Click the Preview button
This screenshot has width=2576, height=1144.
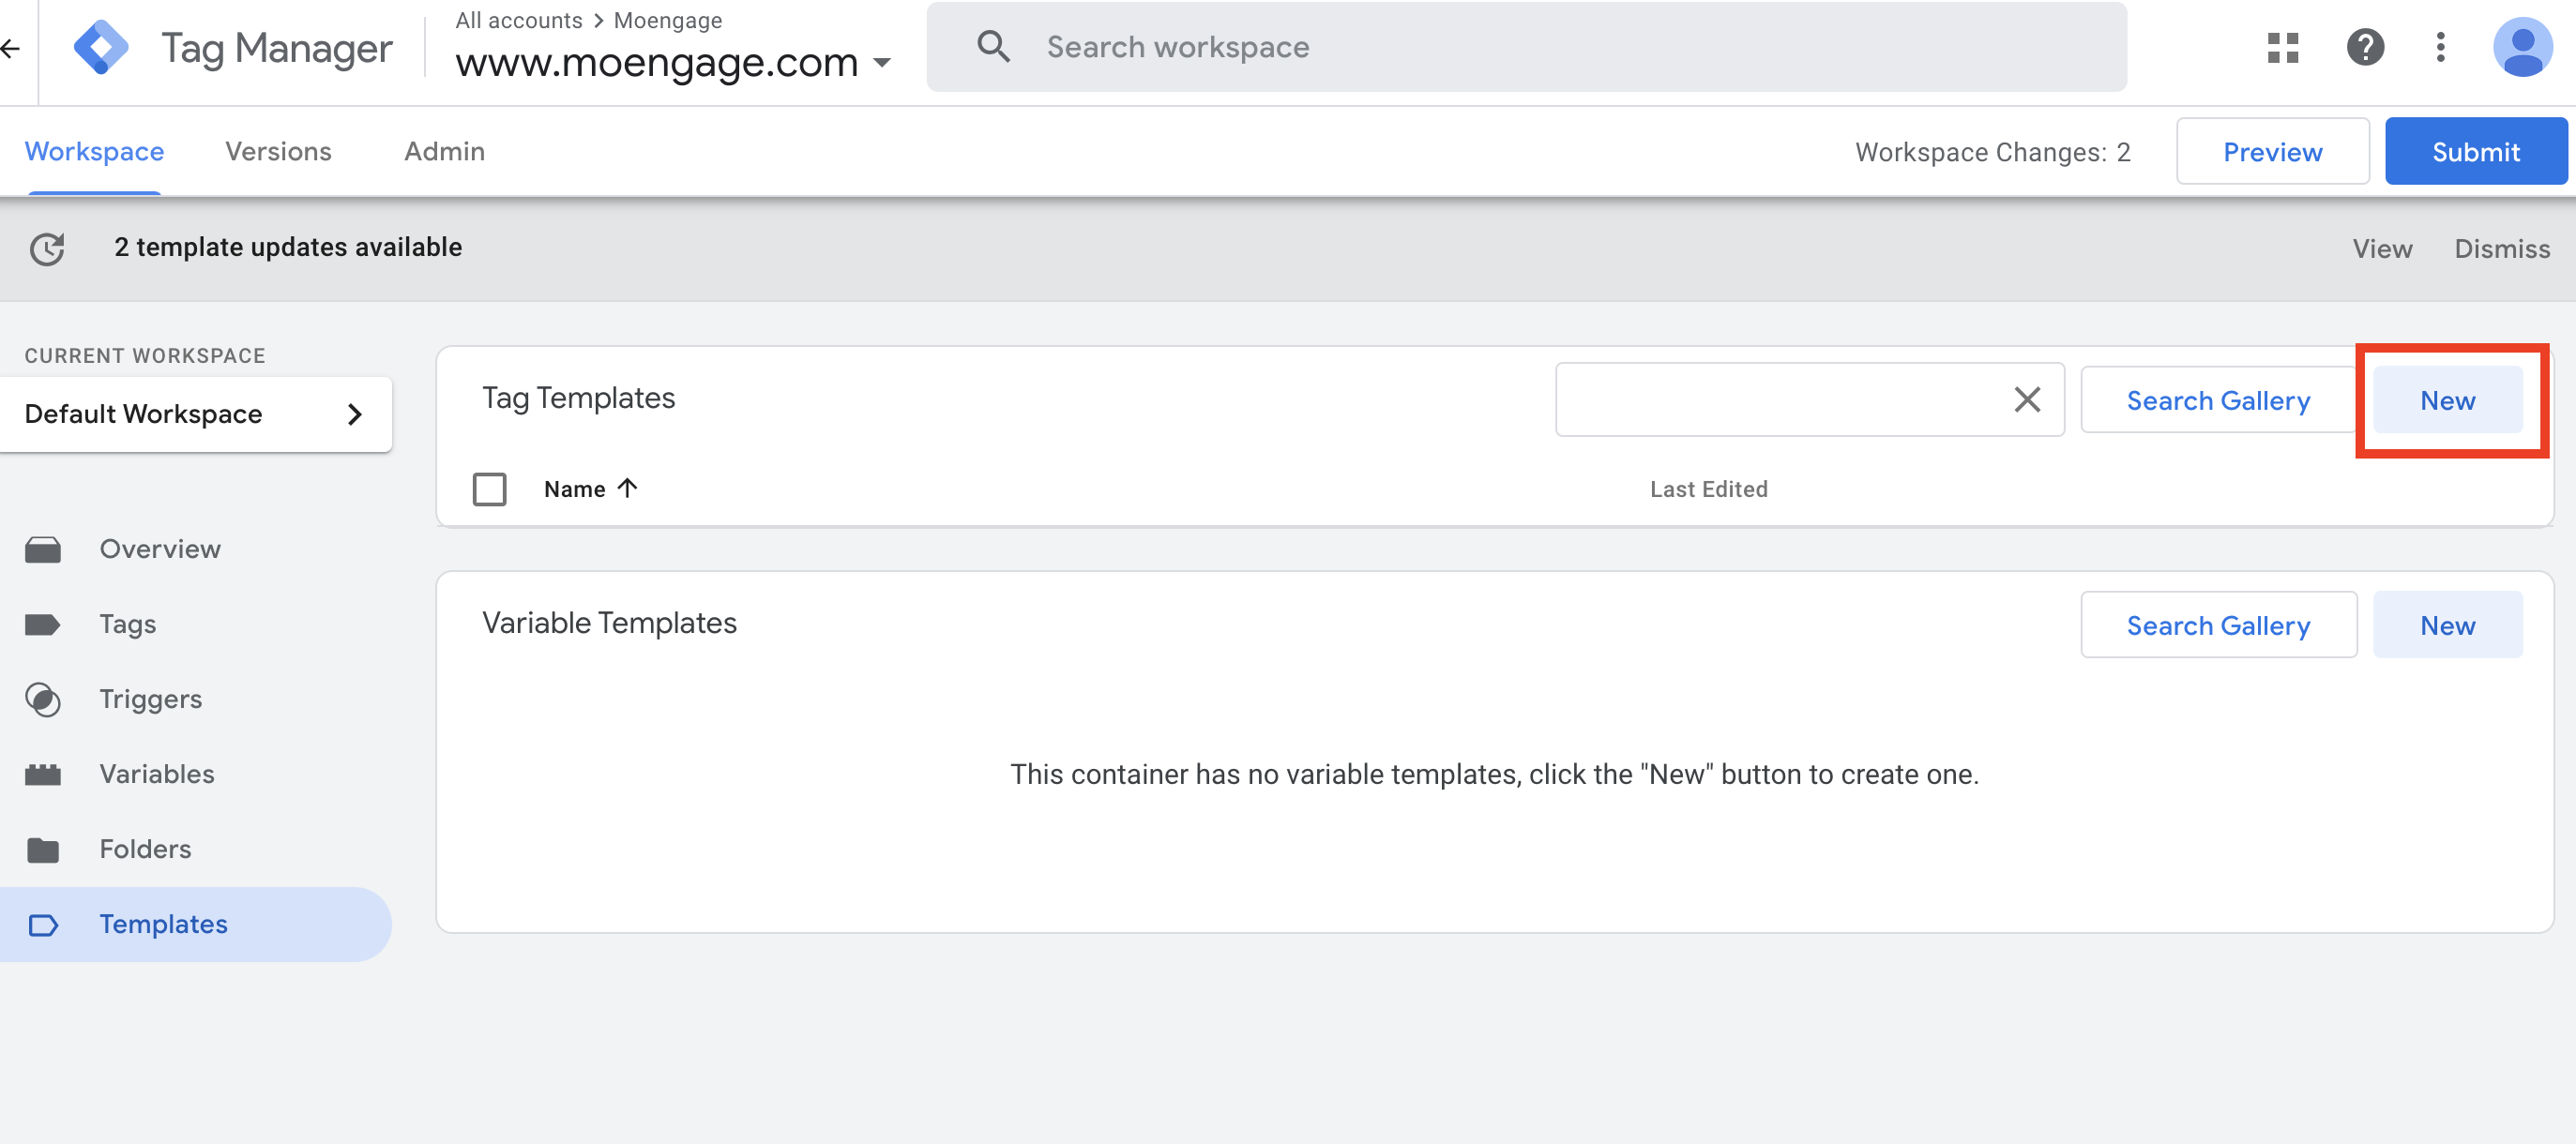[2272, 152]
